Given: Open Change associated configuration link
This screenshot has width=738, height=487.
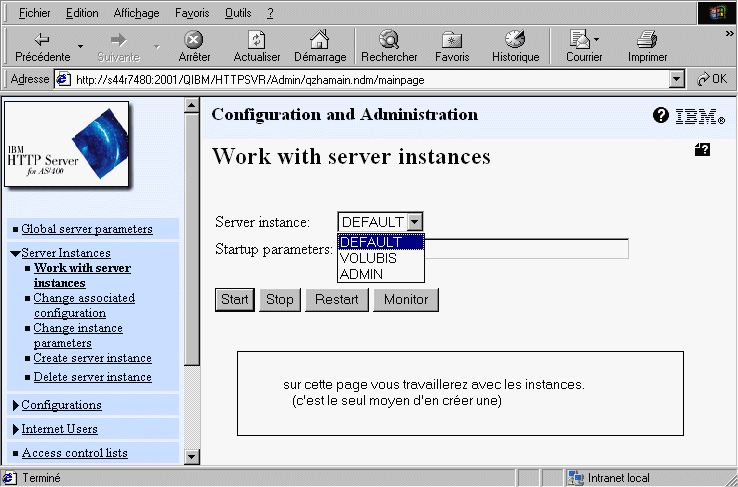Looking at the screenshot, I should click(x=84, y=305).
